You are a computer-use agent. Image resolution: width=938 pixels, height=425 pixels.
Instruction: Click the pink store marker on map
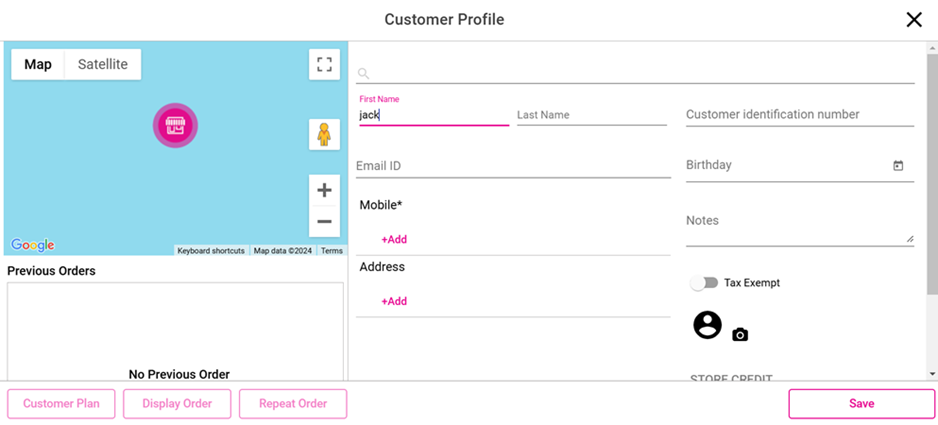tap(175, 125)
